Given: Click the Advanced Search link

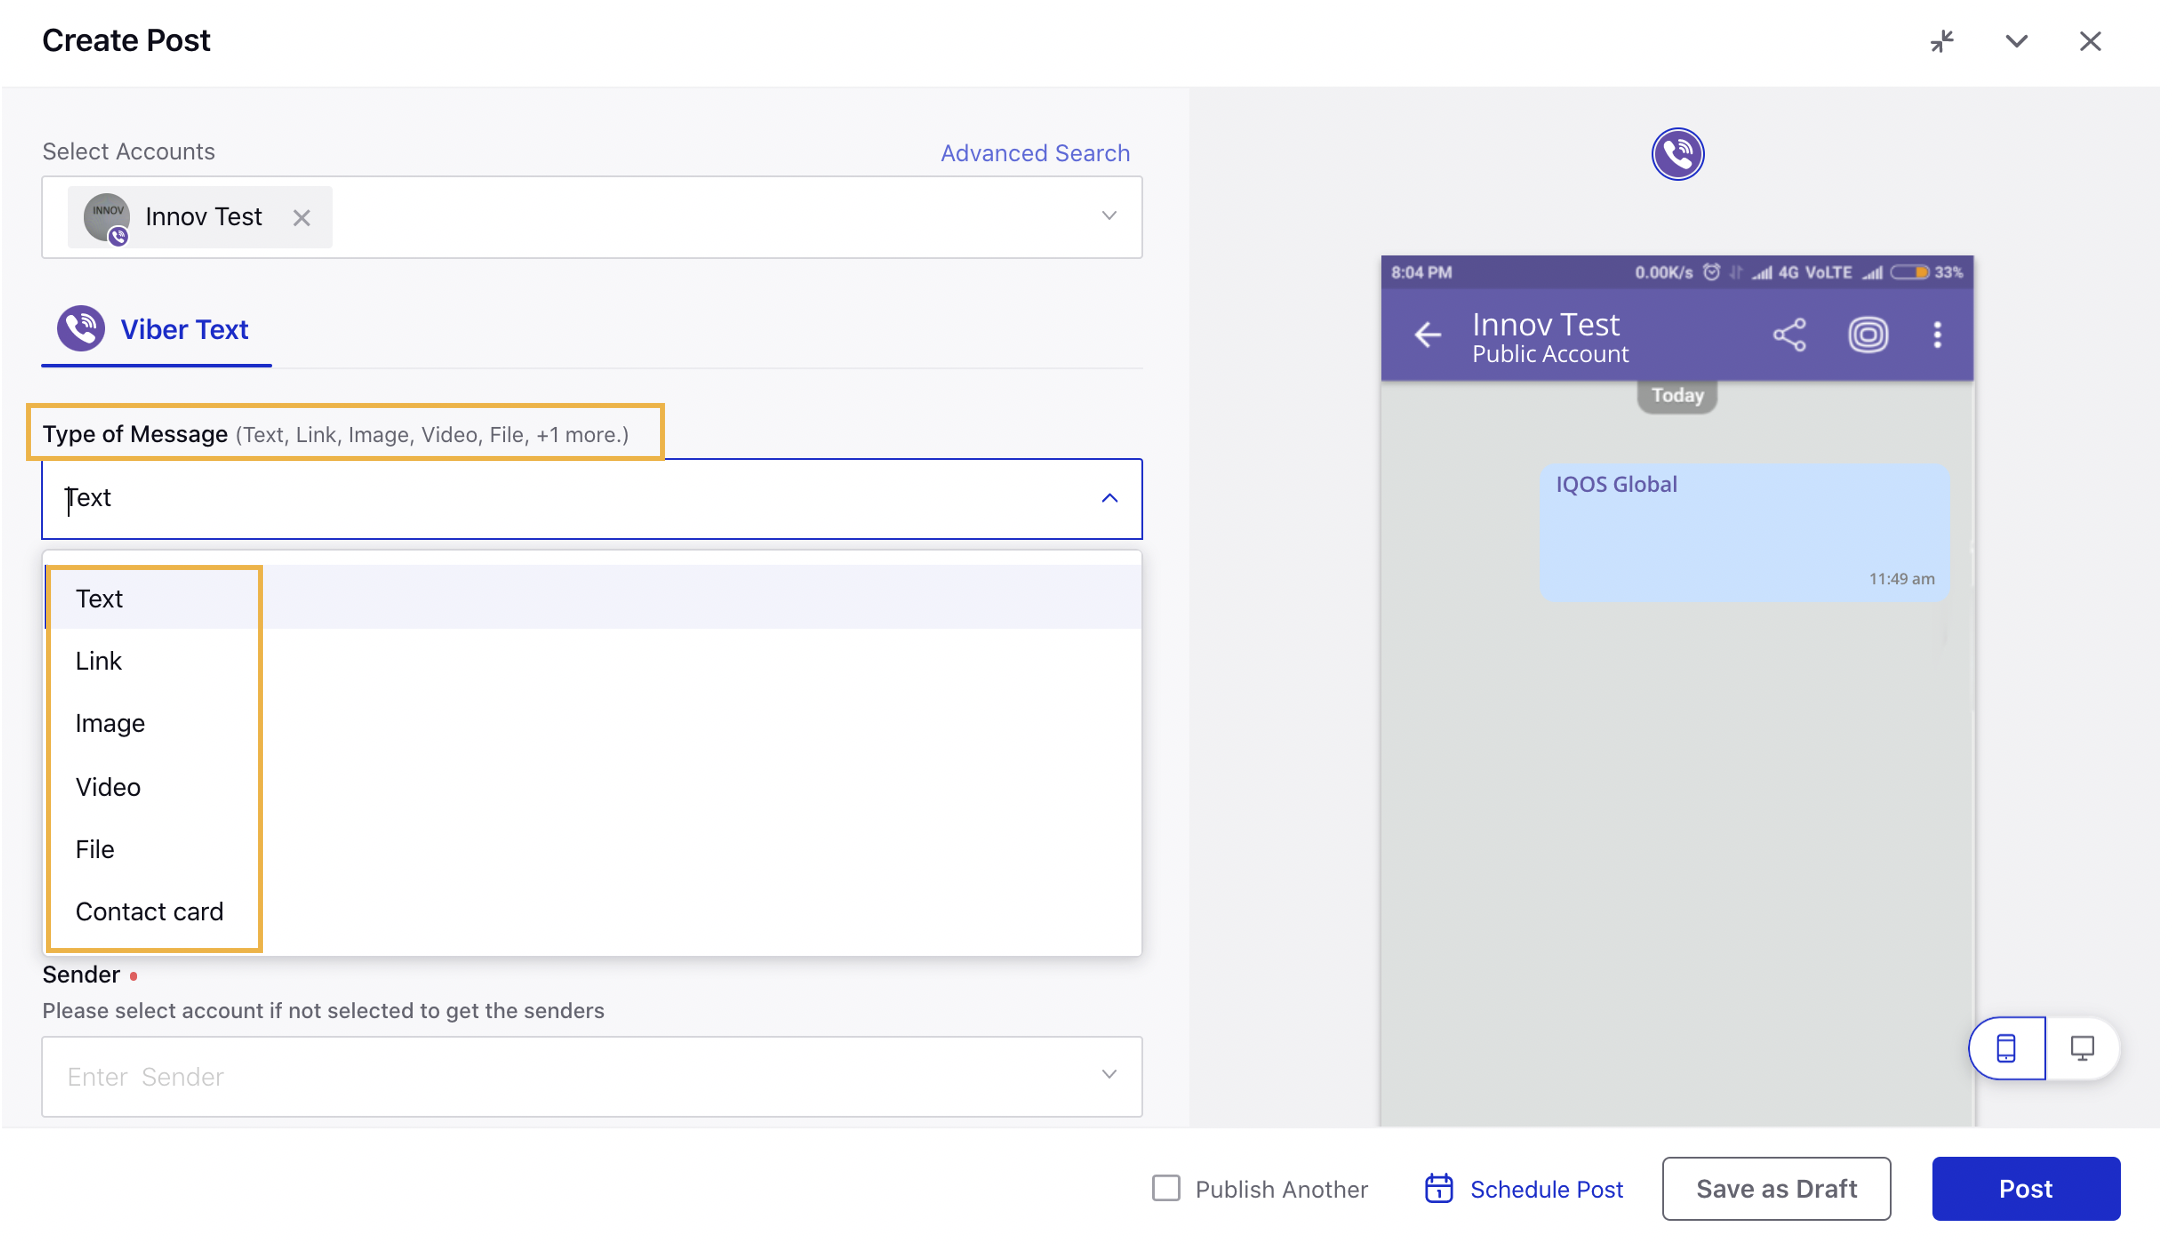Looking at the screenshot, I should [x=1034, y=152].
